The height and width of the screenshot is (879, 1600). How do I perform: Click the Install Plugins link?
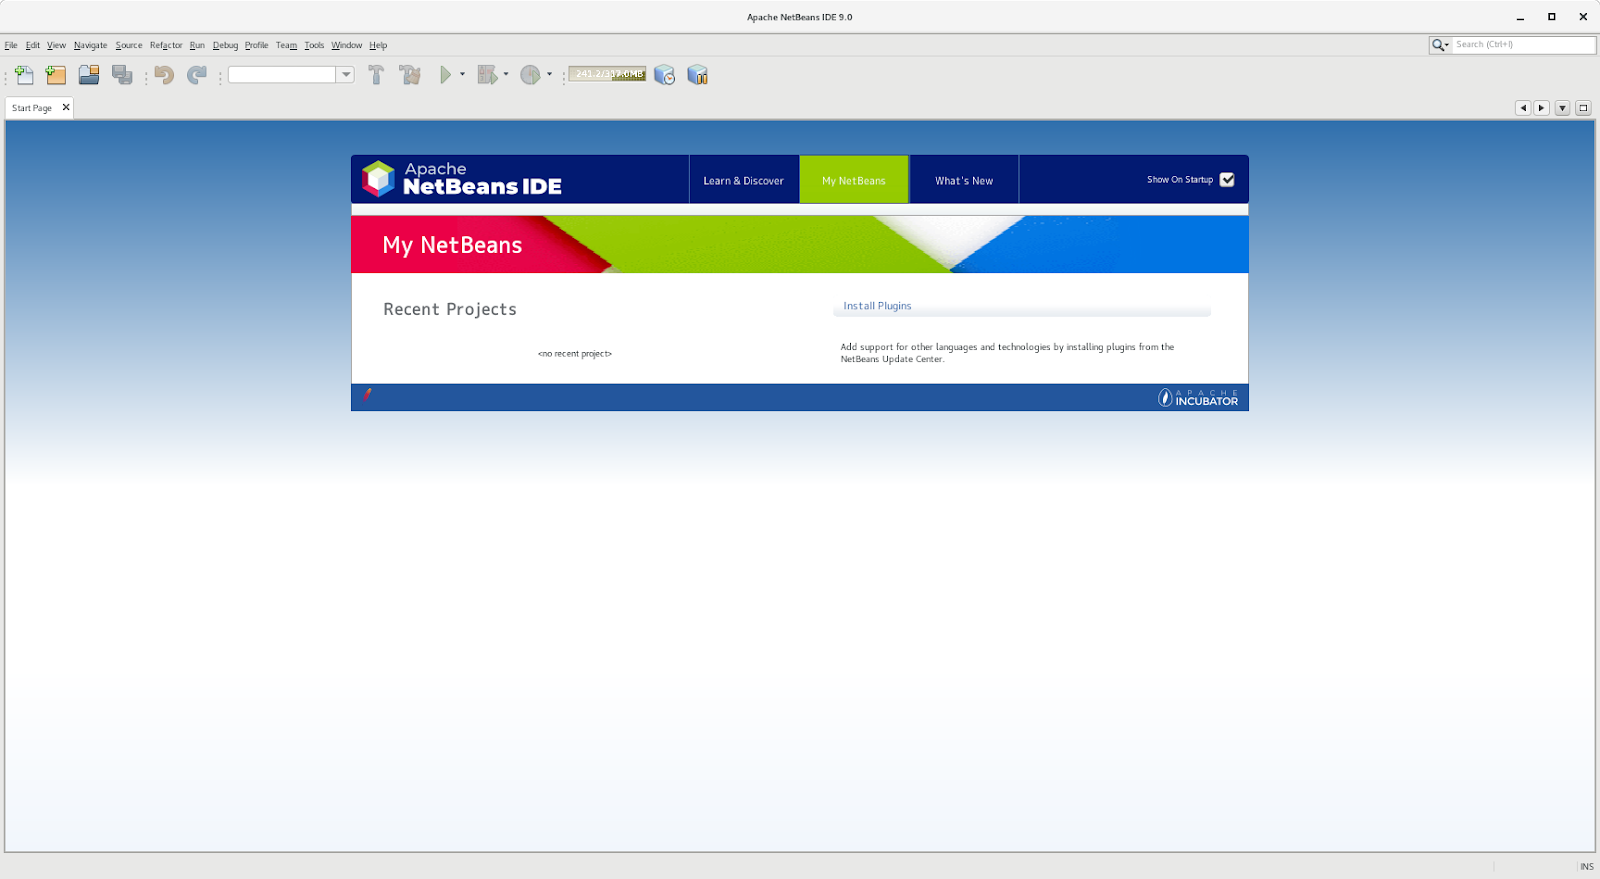(877, 306)
